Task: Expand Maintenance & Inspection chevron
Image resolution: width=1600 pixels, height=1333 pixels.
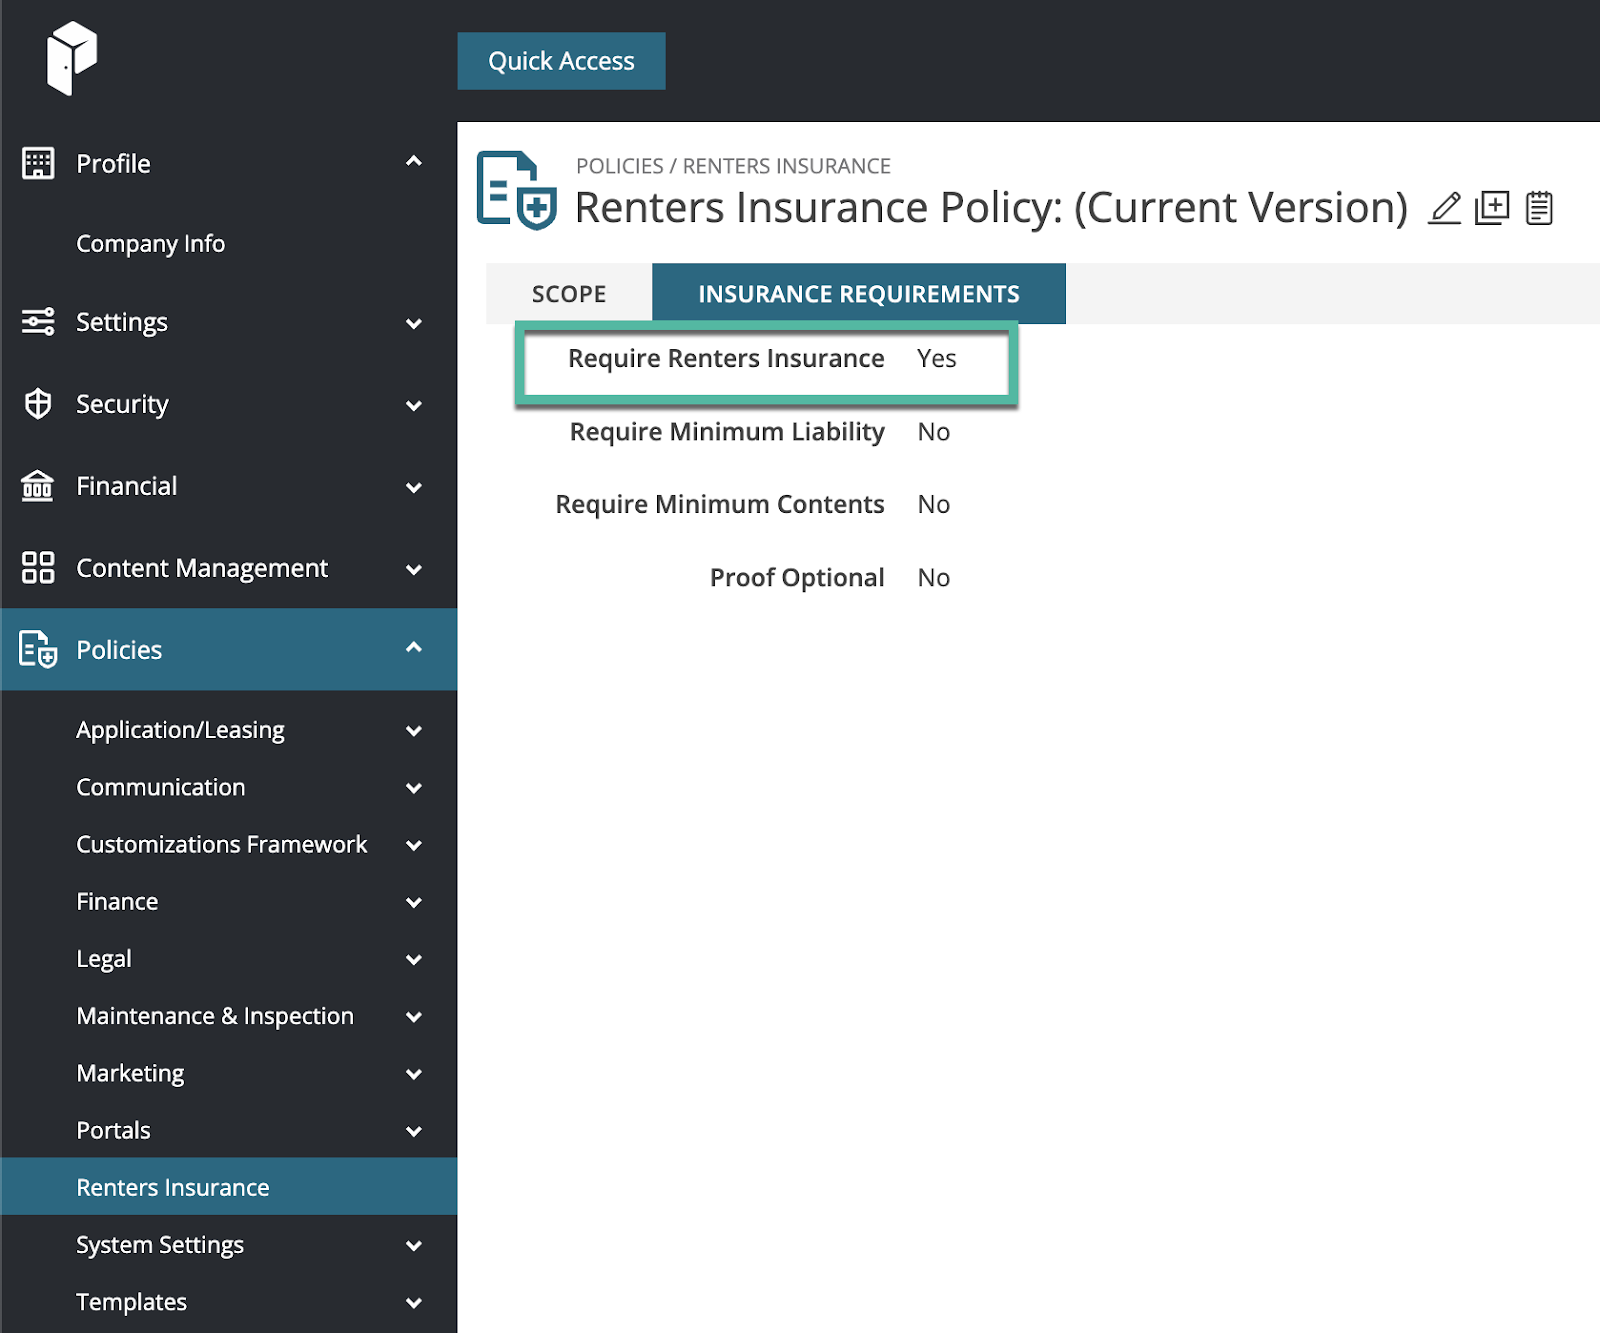Action: [414, 1017]
